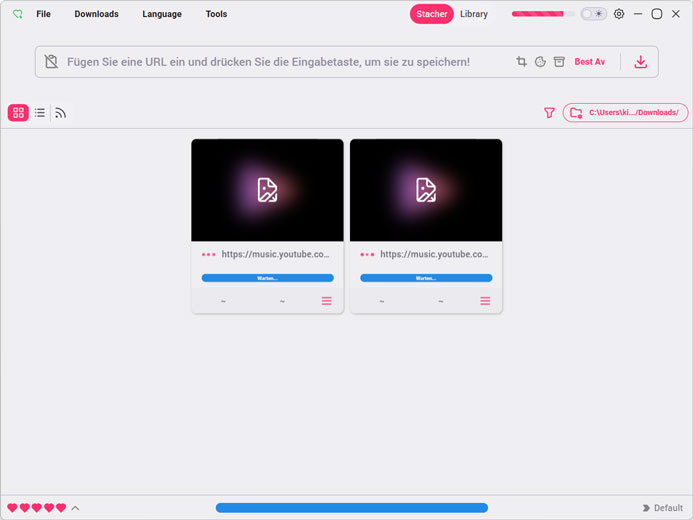693x520 pixels.
Task: Click the archive box icon in URL bar
Action: (x=559, y=62)
